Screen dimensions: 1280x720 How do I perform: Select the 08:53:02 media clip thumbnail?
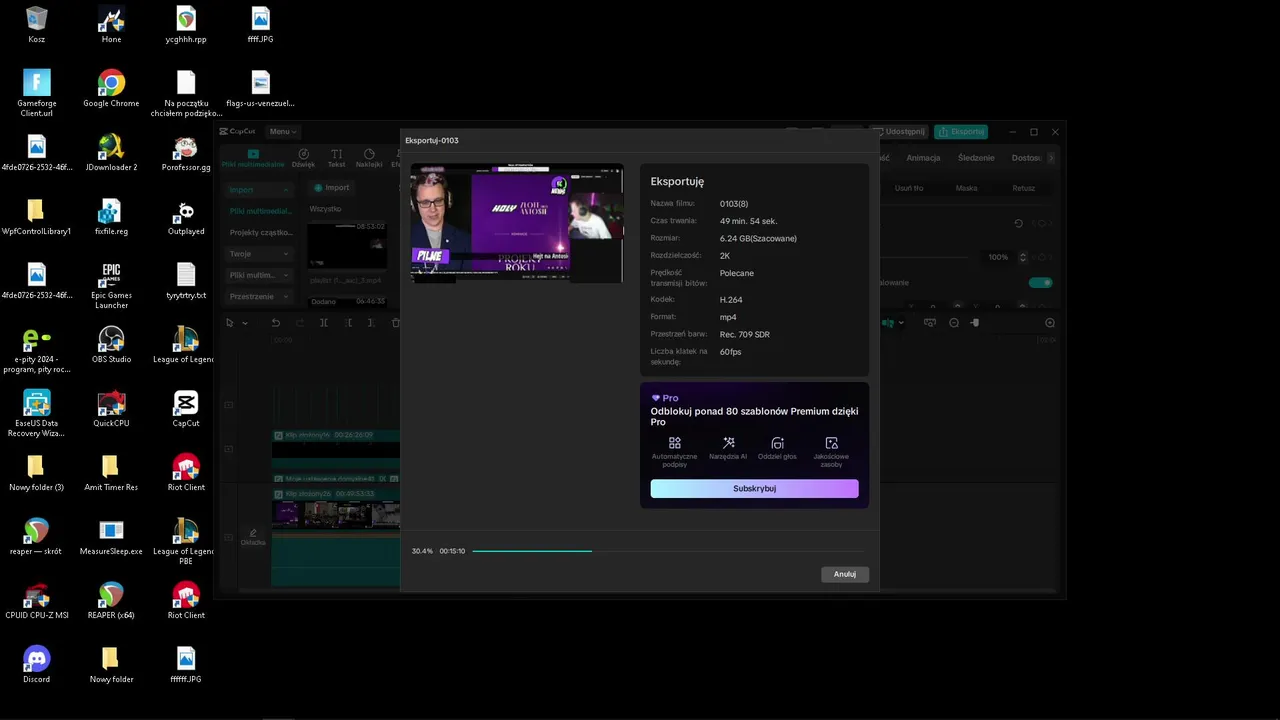click(x=346, y=246)
